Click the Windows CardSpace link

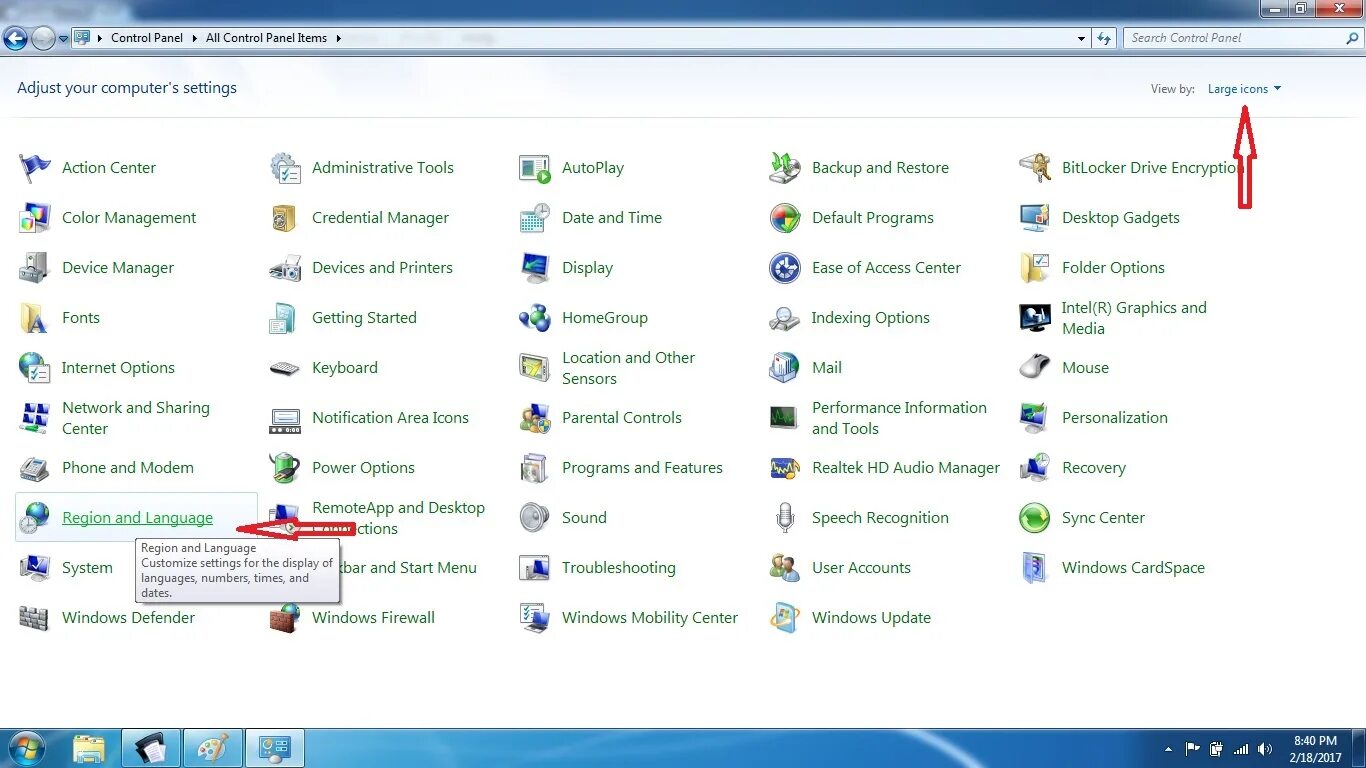click(1133, 568)
